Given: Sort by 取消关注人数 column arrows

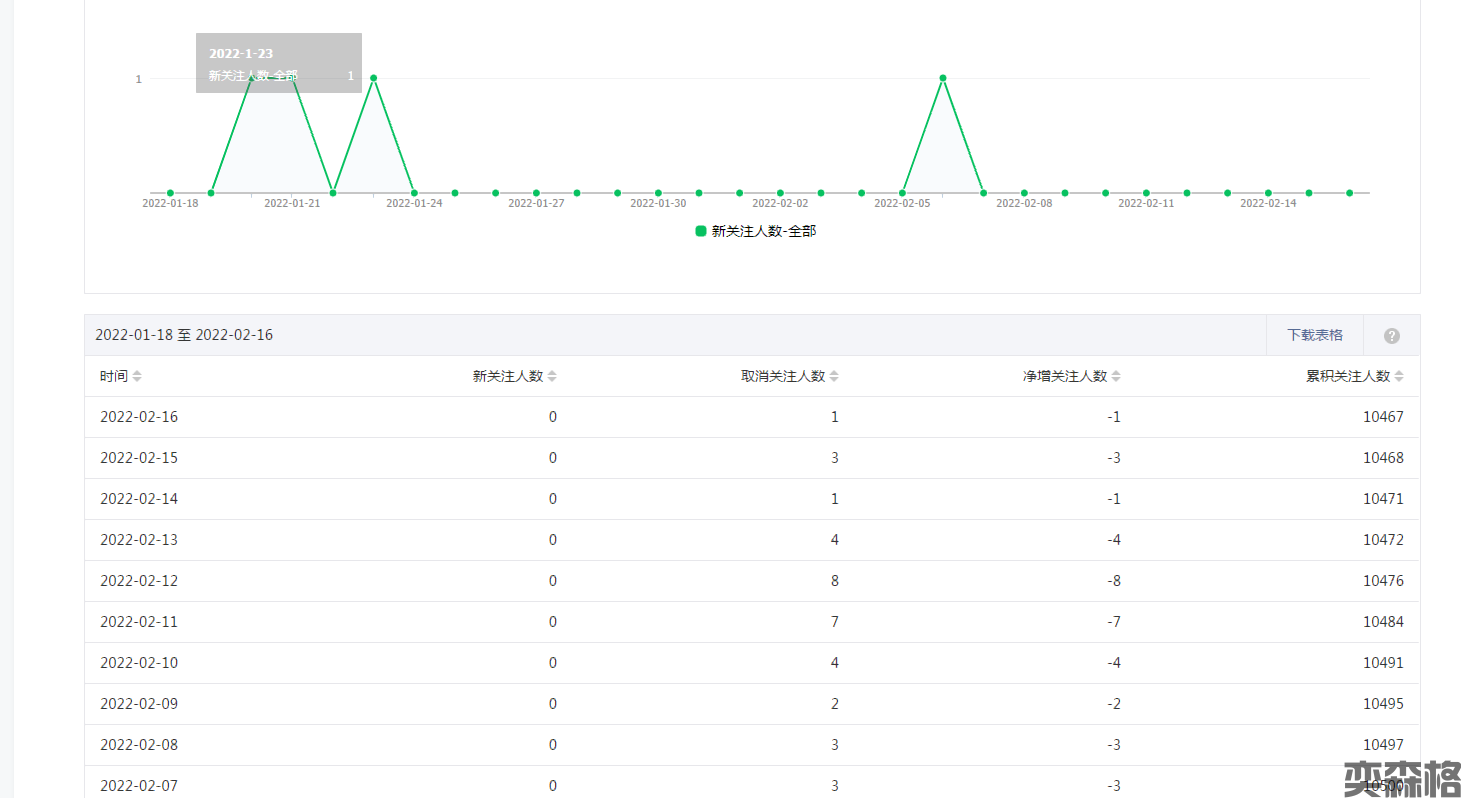Looking at the screenshot, I should click(834, 377).
